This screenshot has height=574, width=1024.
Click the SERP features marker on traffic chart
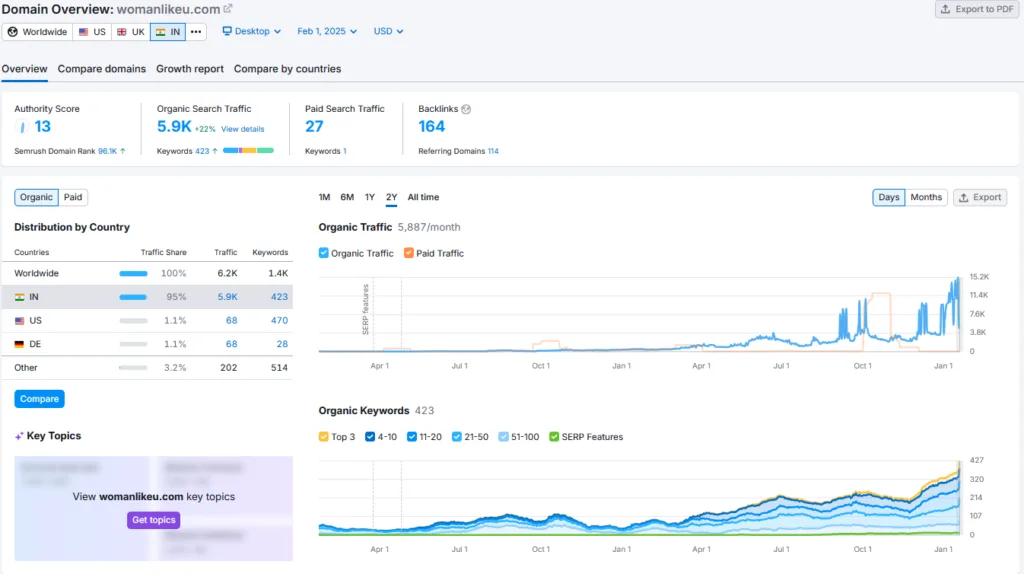coord(366,310)
